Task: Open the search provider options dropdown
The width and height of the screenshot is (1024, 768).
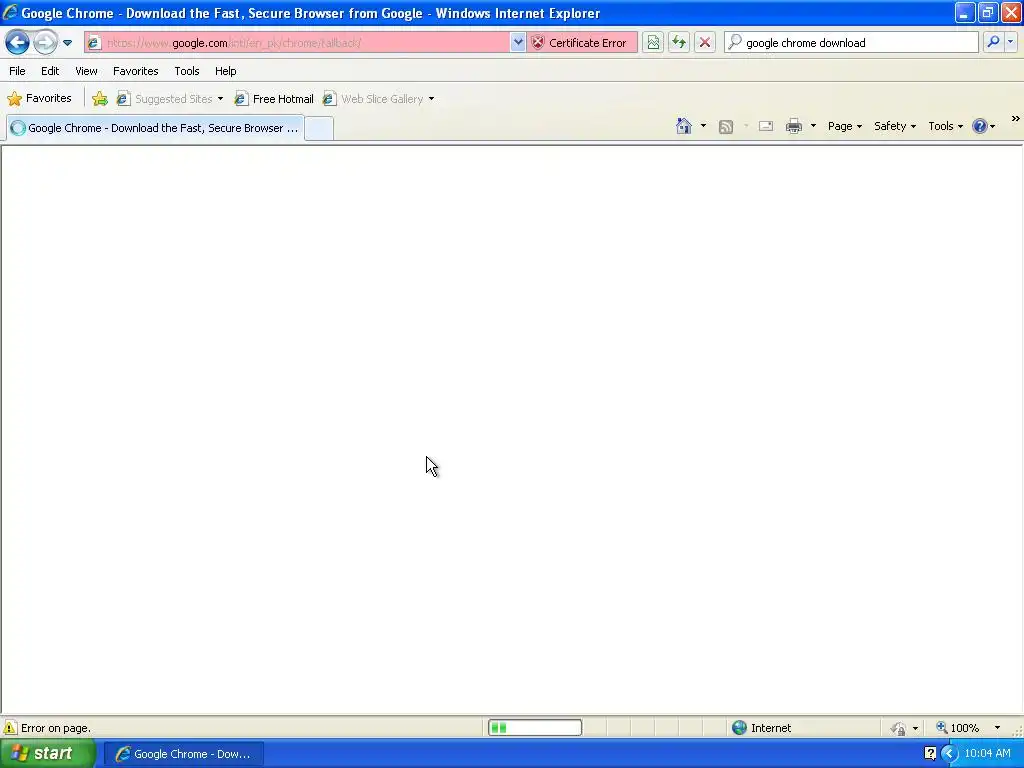Action: point(1010,42)
